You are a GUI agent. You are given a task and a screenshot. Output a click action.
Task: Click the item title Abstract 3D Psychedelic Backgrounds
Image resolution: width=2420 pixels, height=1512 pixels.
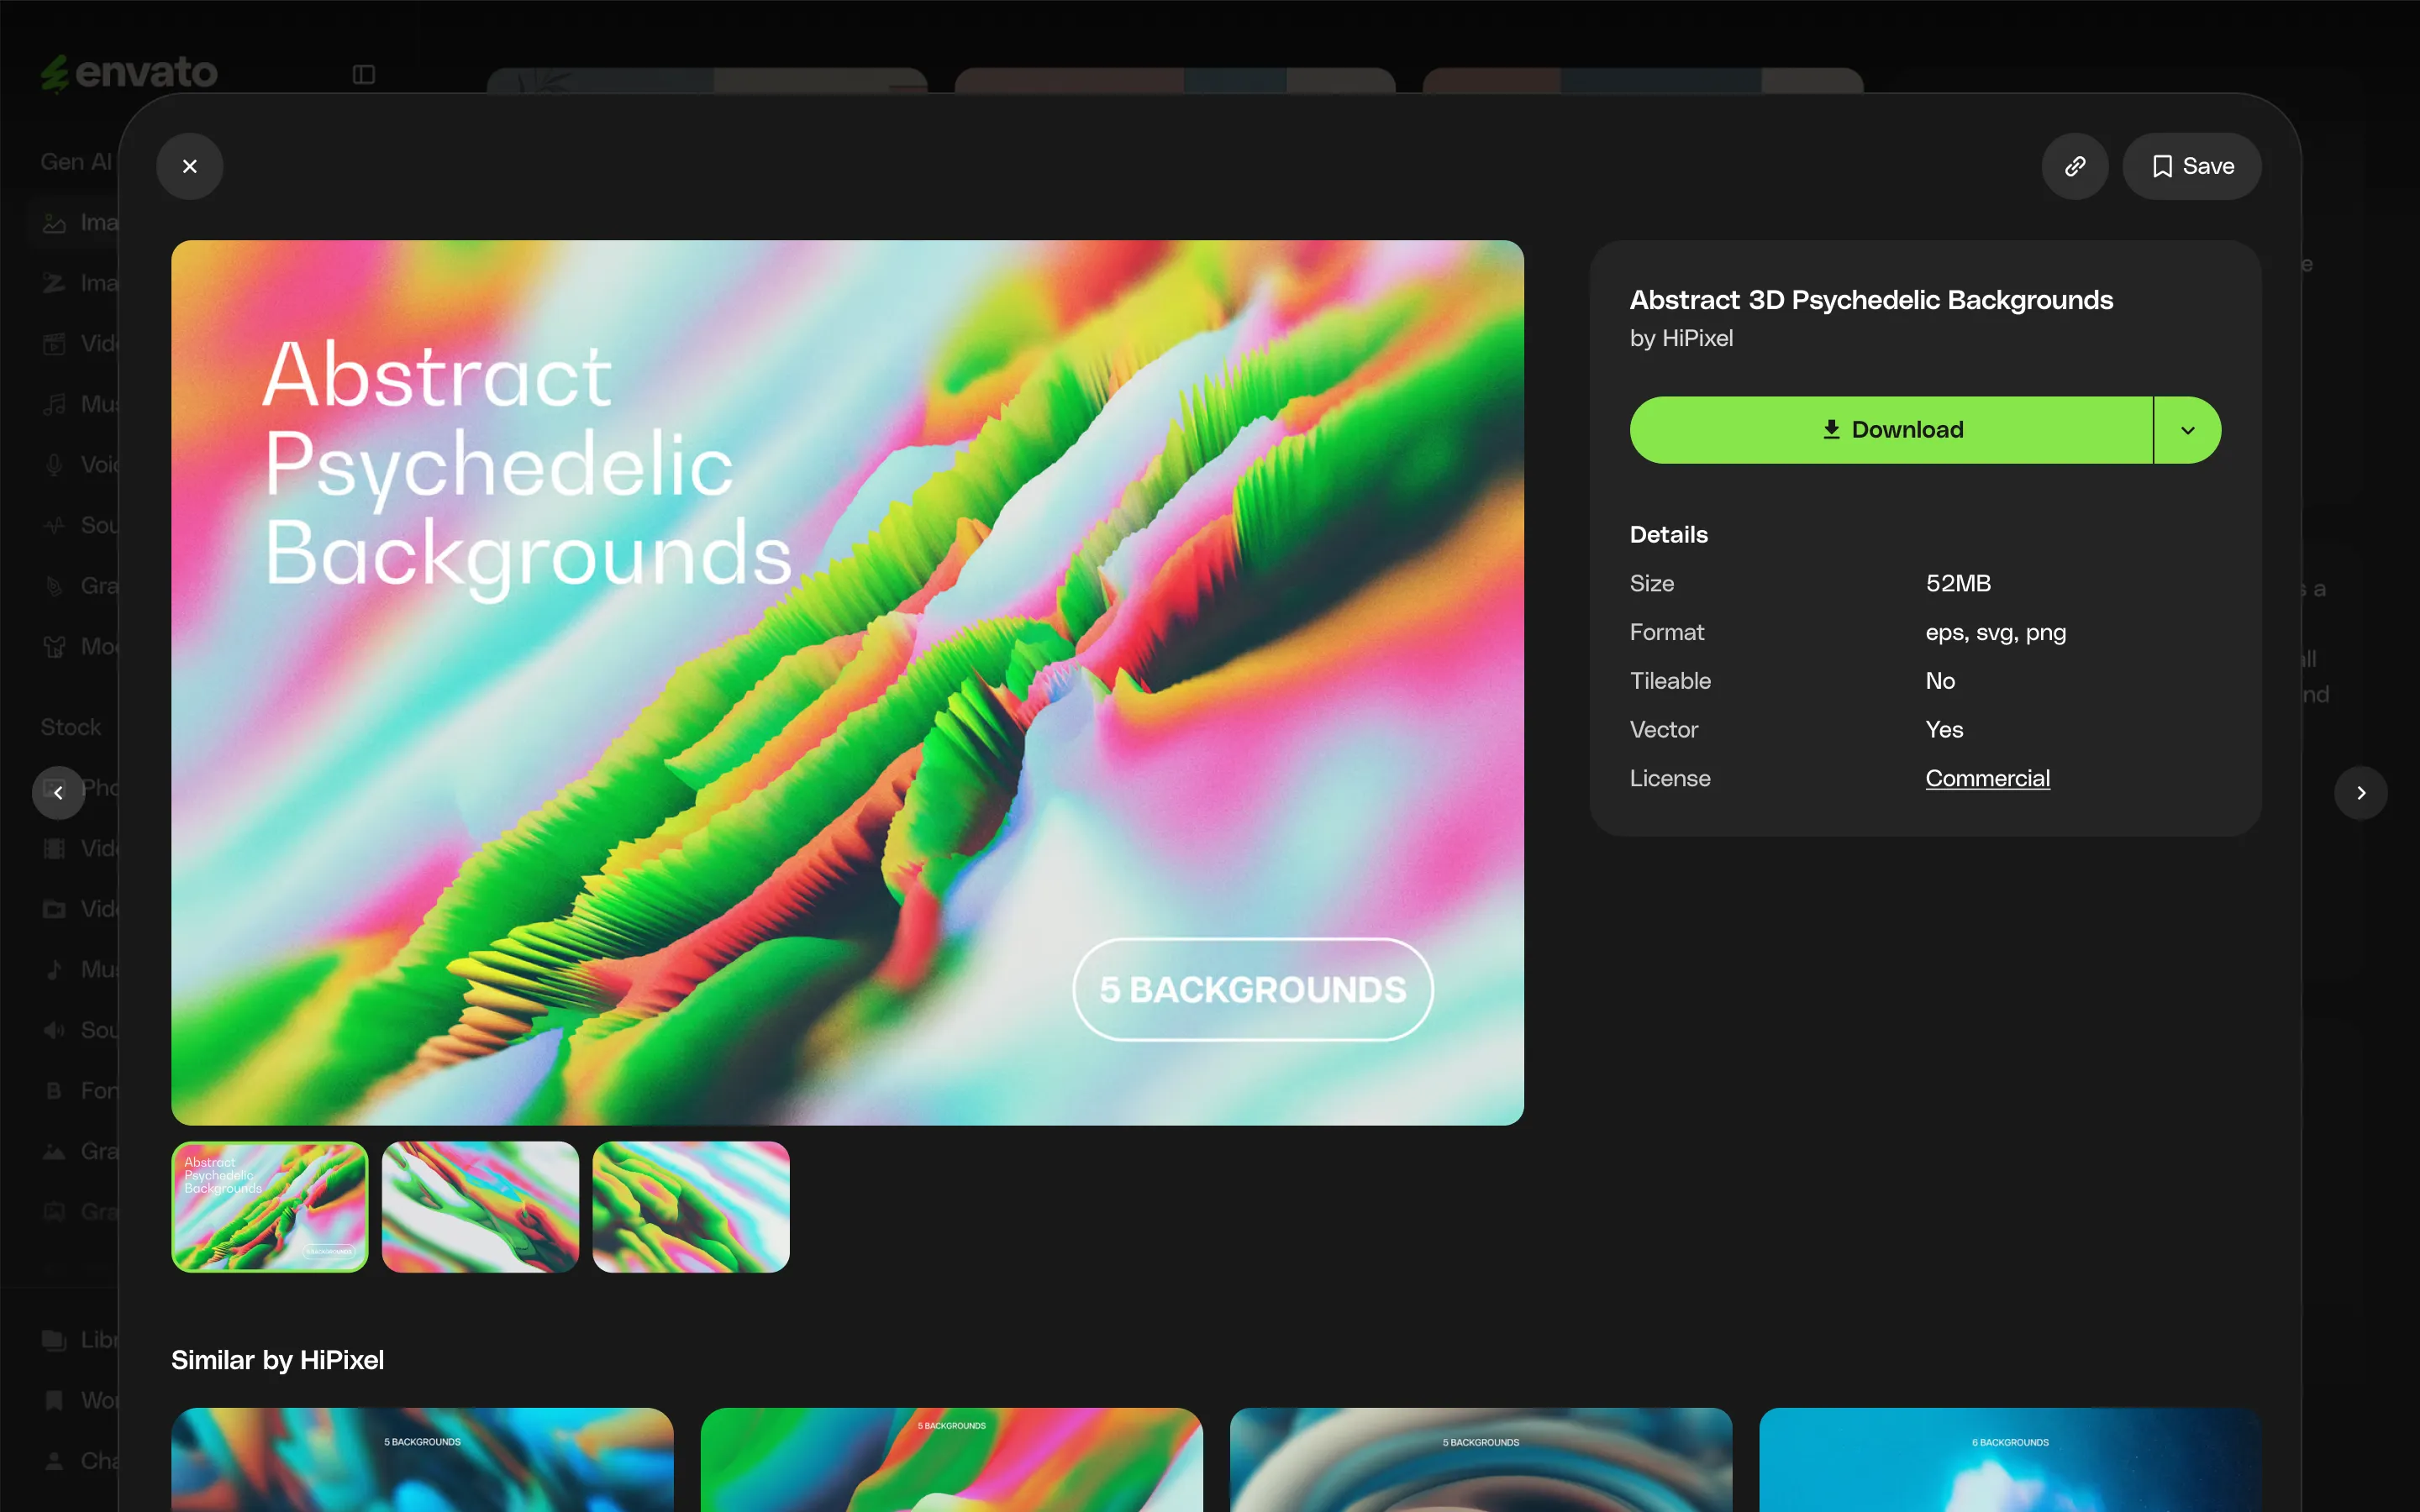(1871, 300)
